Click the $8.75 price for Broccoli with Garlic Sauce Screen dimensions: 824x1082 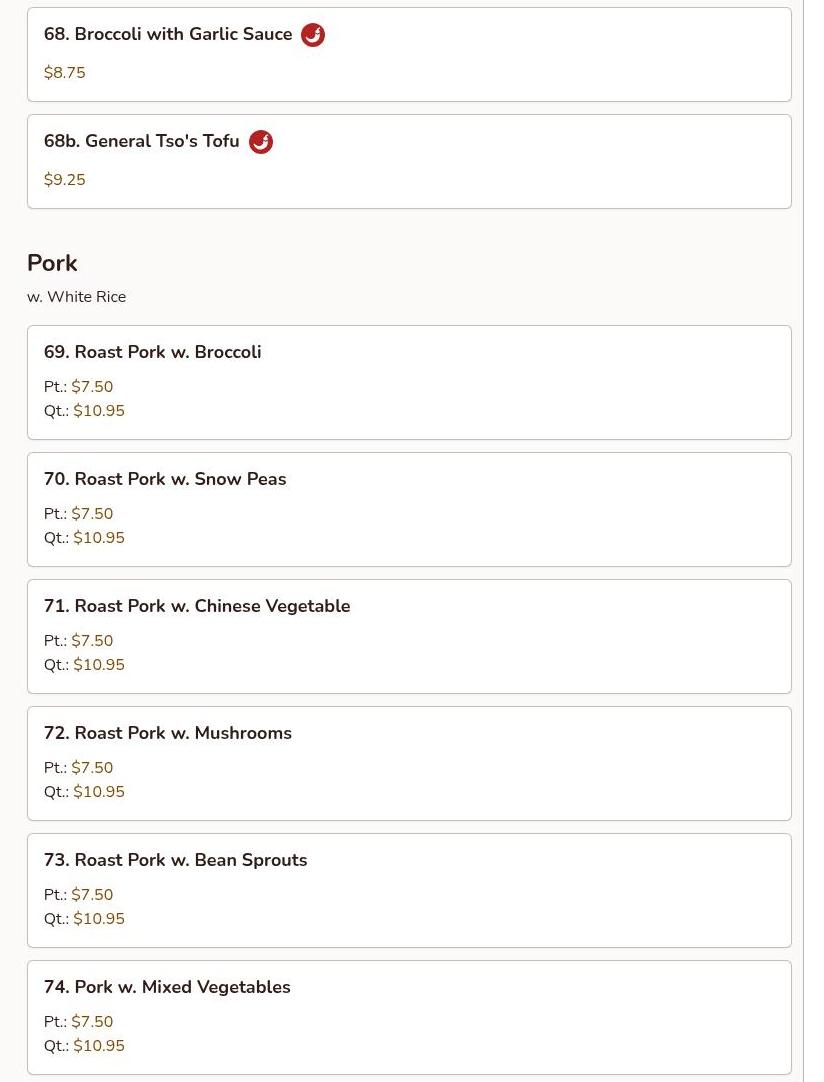coord(65,73)
